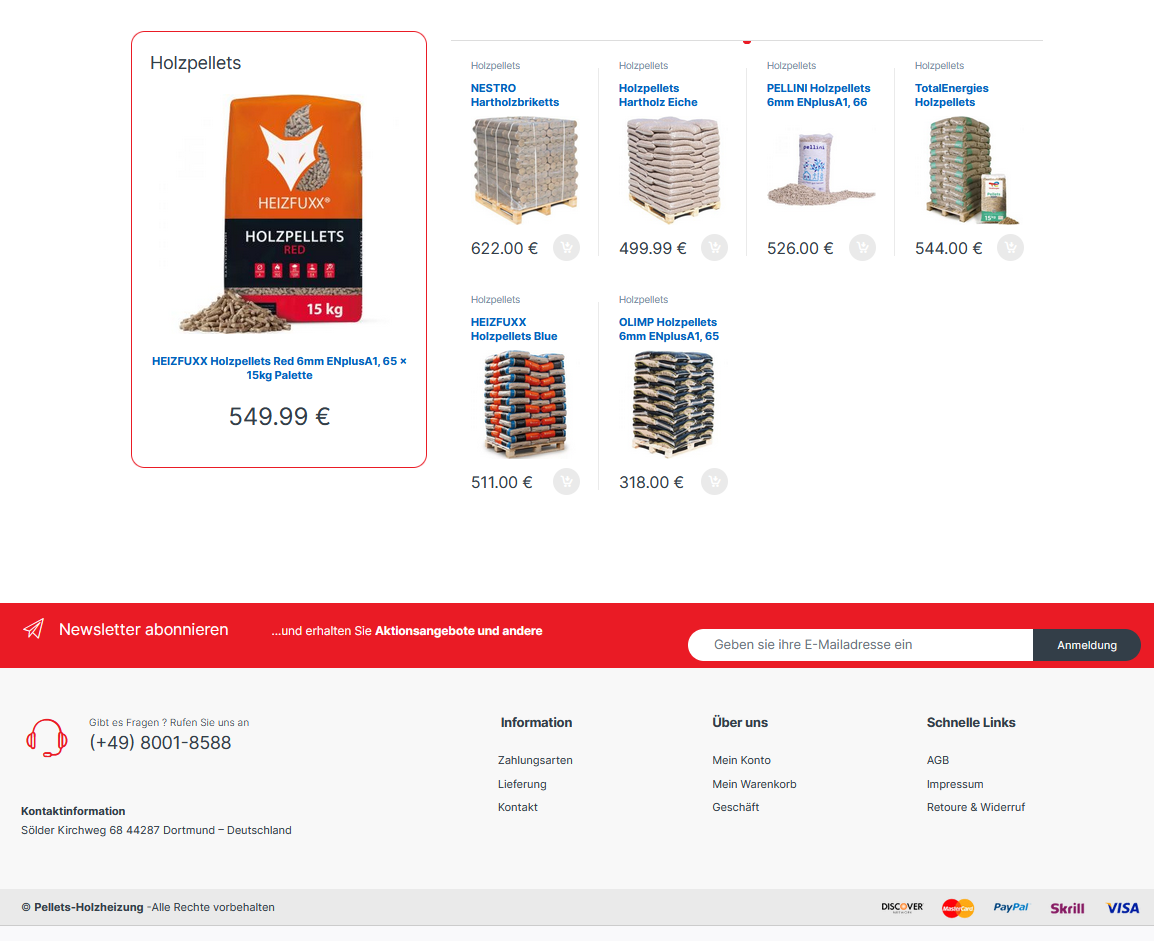1154x941 pixels.
Task: Open Lieferung footer link
Action: [x=522, y=784]
